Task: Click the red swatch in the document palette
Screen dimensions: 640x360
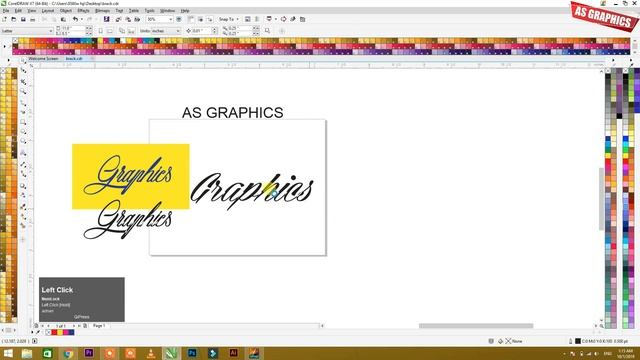Action: click(54, 333)
